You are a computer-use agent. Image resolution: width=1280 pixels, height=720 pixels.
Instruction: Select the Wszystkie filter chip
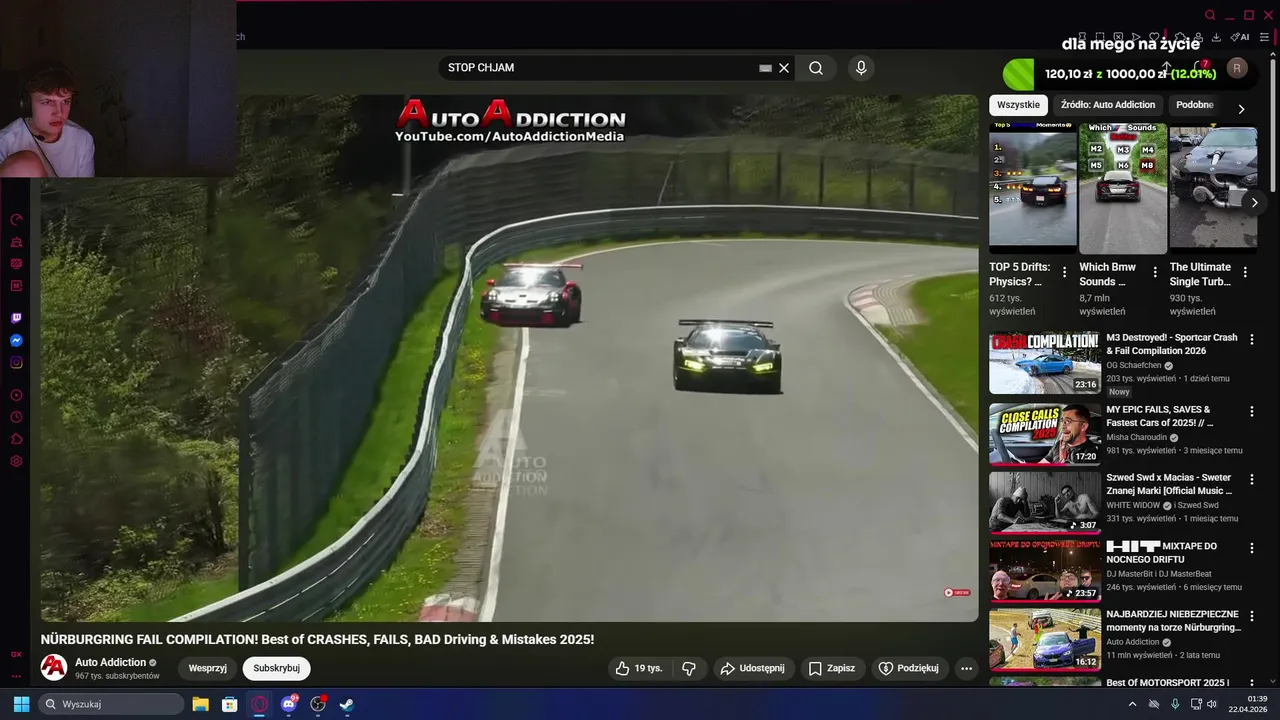click(1018, 105)
